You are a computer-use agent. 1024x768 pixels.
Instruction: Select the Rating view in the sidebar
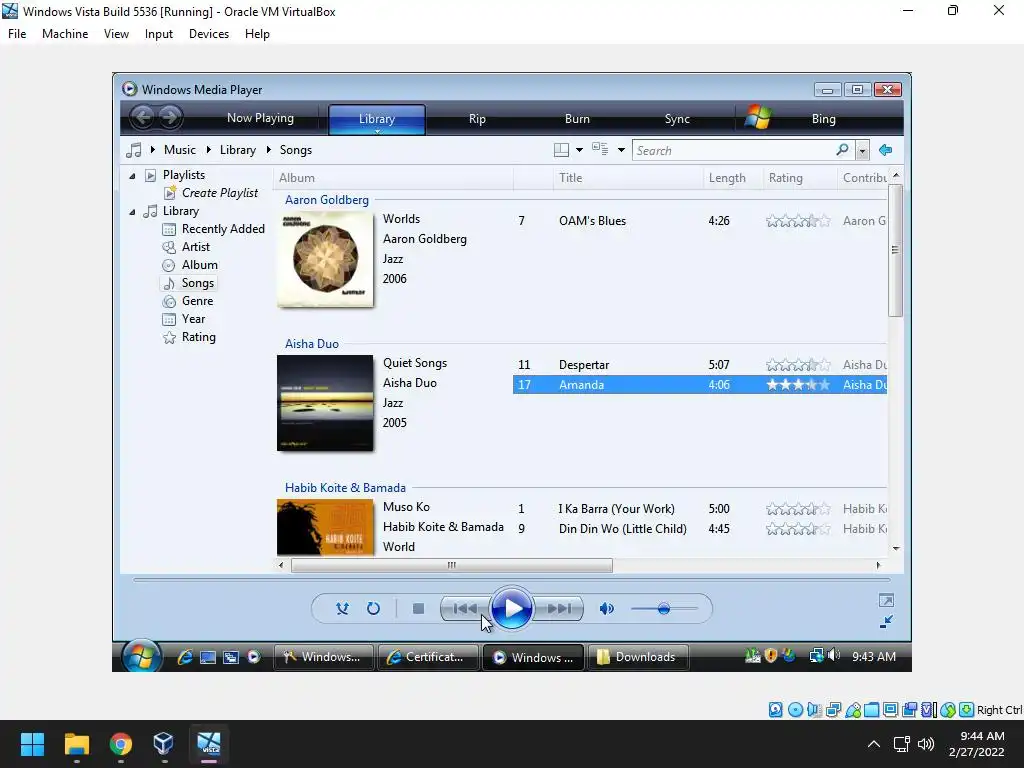pyautogui.click(x=199, y=337)
